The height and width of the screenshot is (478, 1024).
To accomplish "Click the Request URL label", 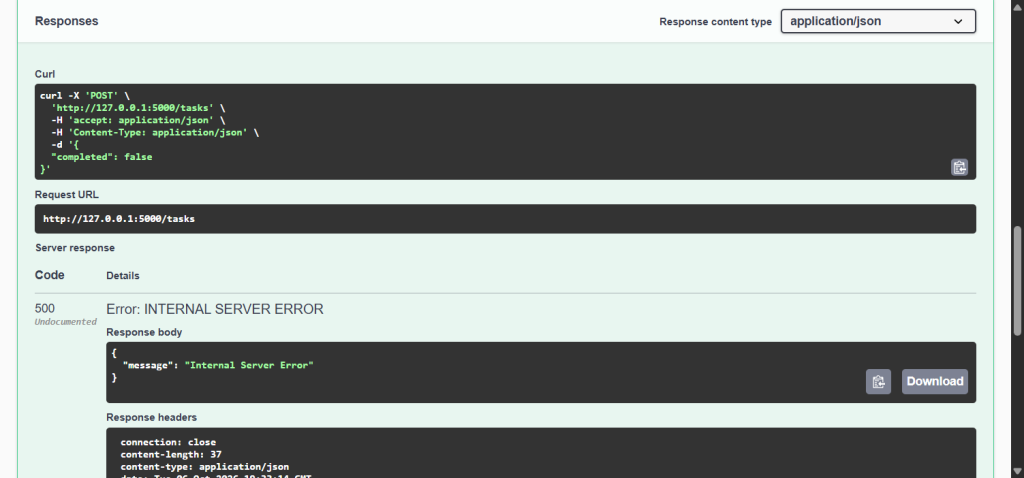I will point(67,195).
